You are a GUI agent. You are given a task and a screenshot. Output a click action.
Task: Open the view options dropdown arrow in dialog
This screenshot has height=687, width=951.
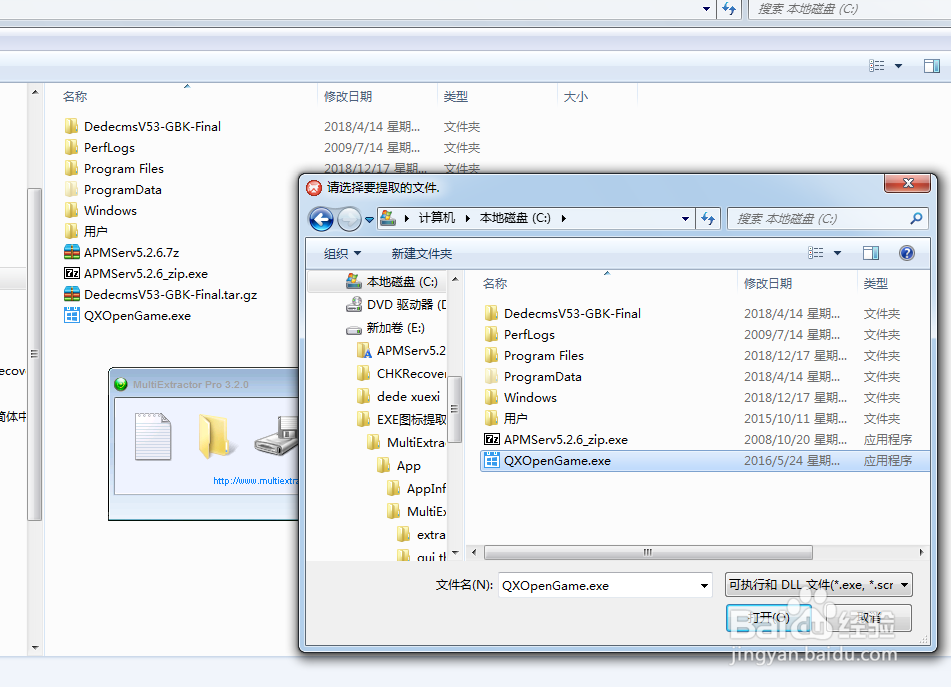[x=838, y=253]
